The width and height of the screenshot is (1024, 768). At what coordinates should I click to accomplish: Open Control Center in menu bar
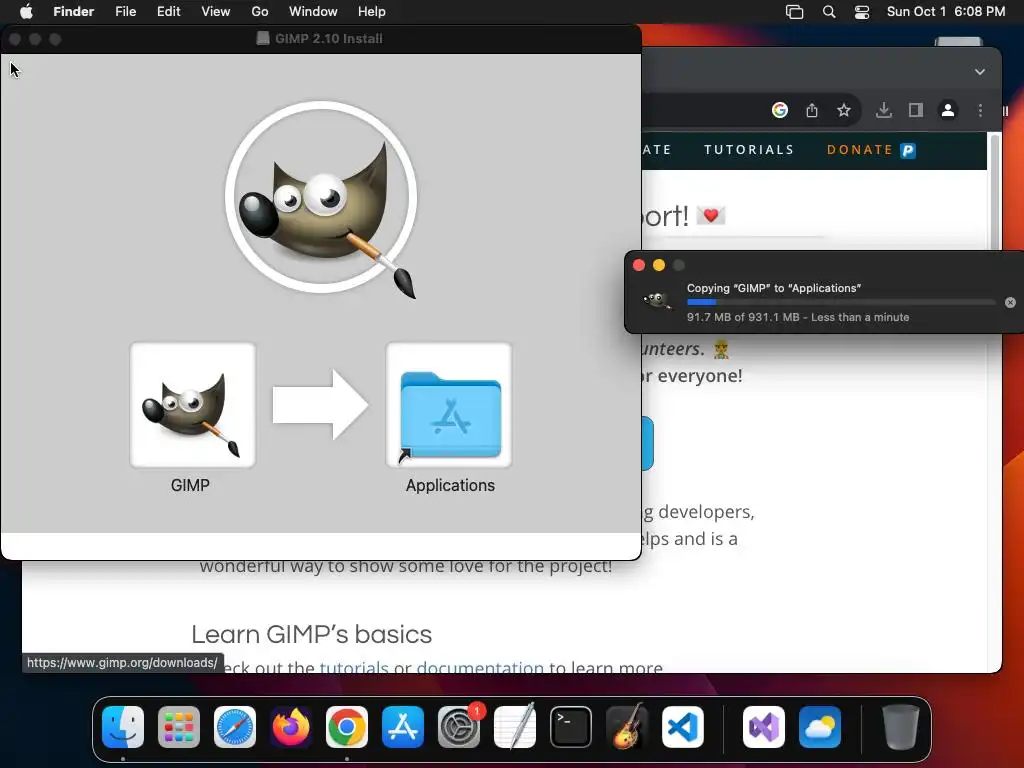(862, 12)
